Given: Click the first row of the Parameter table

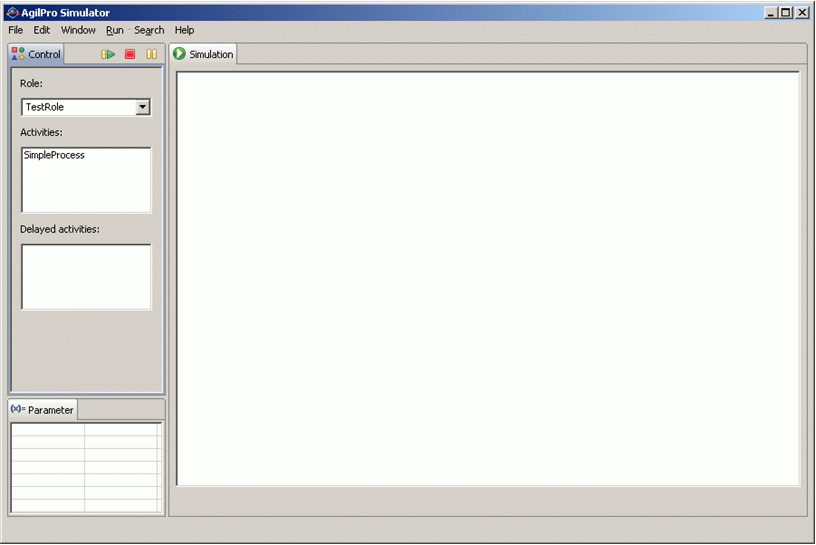Looking at the screenshot, I should (x=86, y=429).
